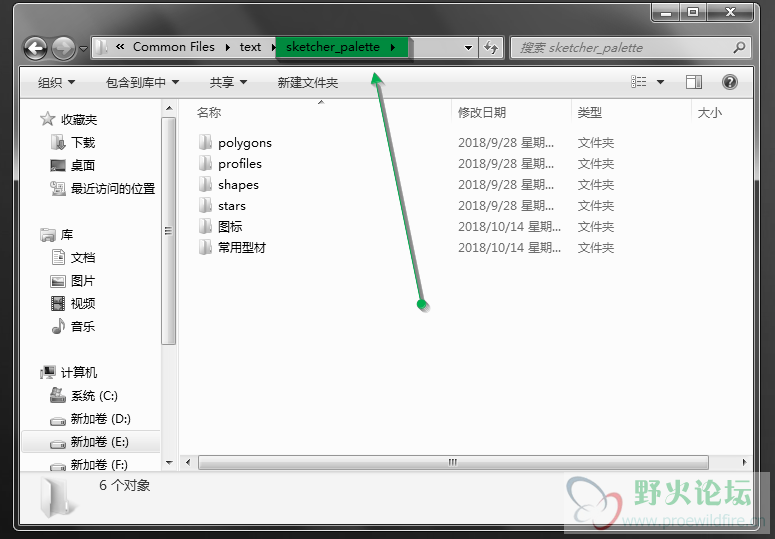Click the 计算机 computer icon
The image size is (775, 539).
pyautogui.click(x=48, y=372)
